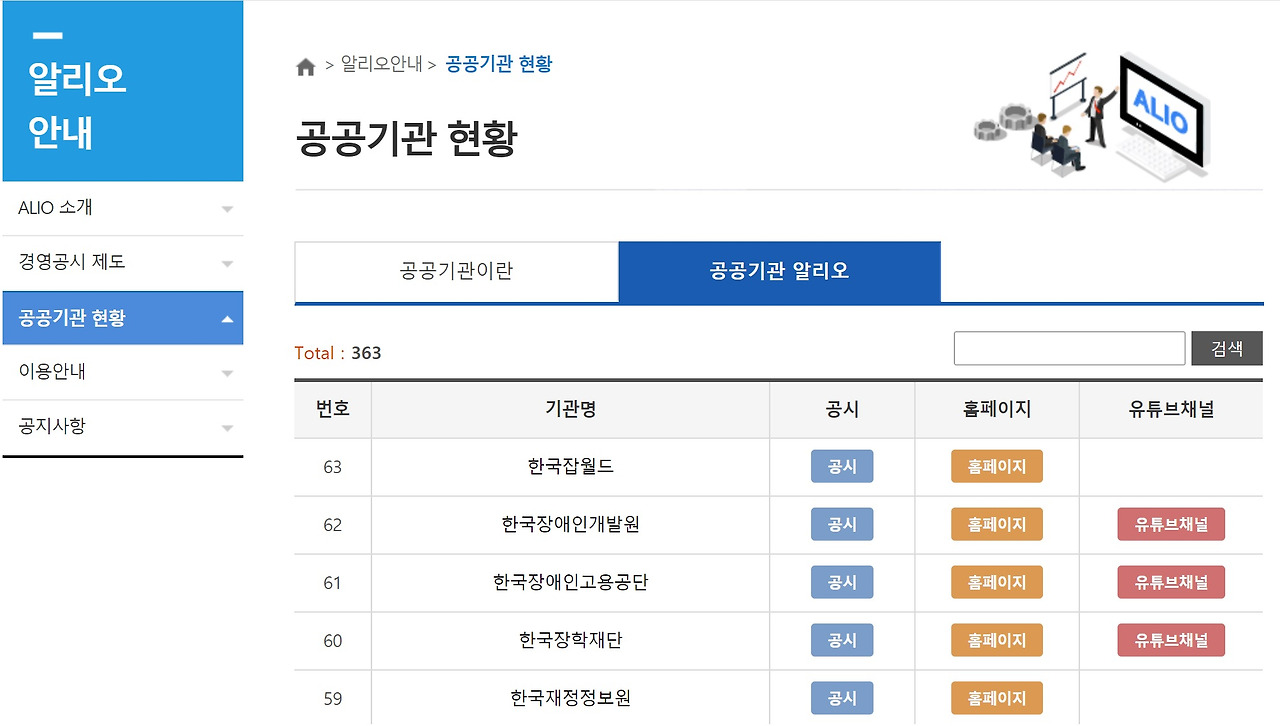Screen dimensions: 1280x726
Task: Click 공공기관 현황 breadcrumb link
Action: [499, 65]
